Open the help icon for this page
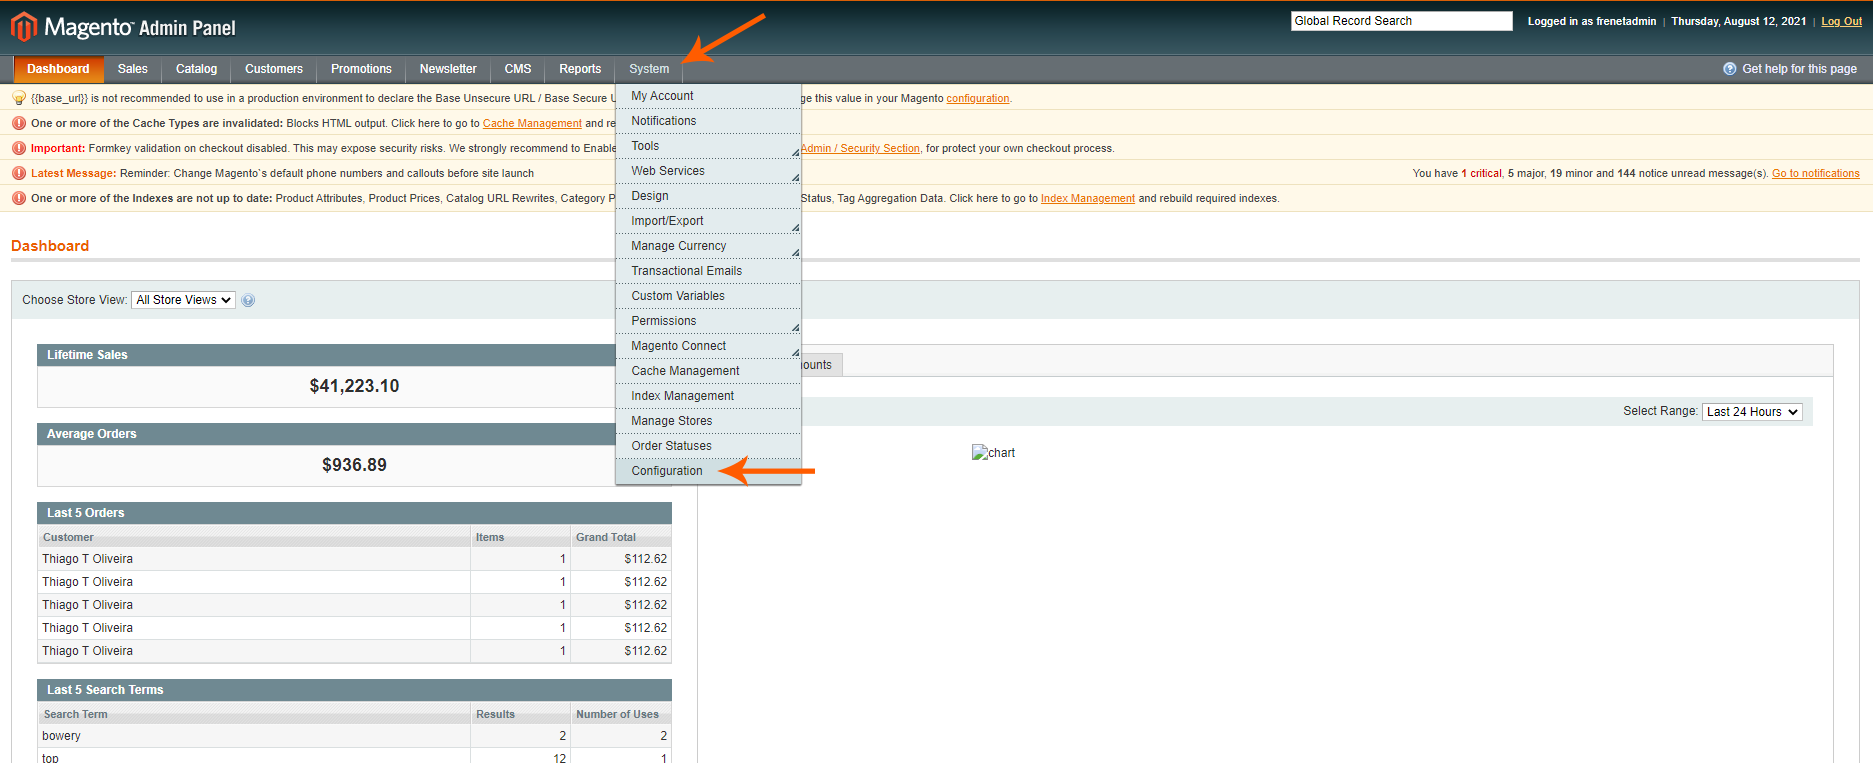This screenshot has height=763, width=1873. 1730,69
